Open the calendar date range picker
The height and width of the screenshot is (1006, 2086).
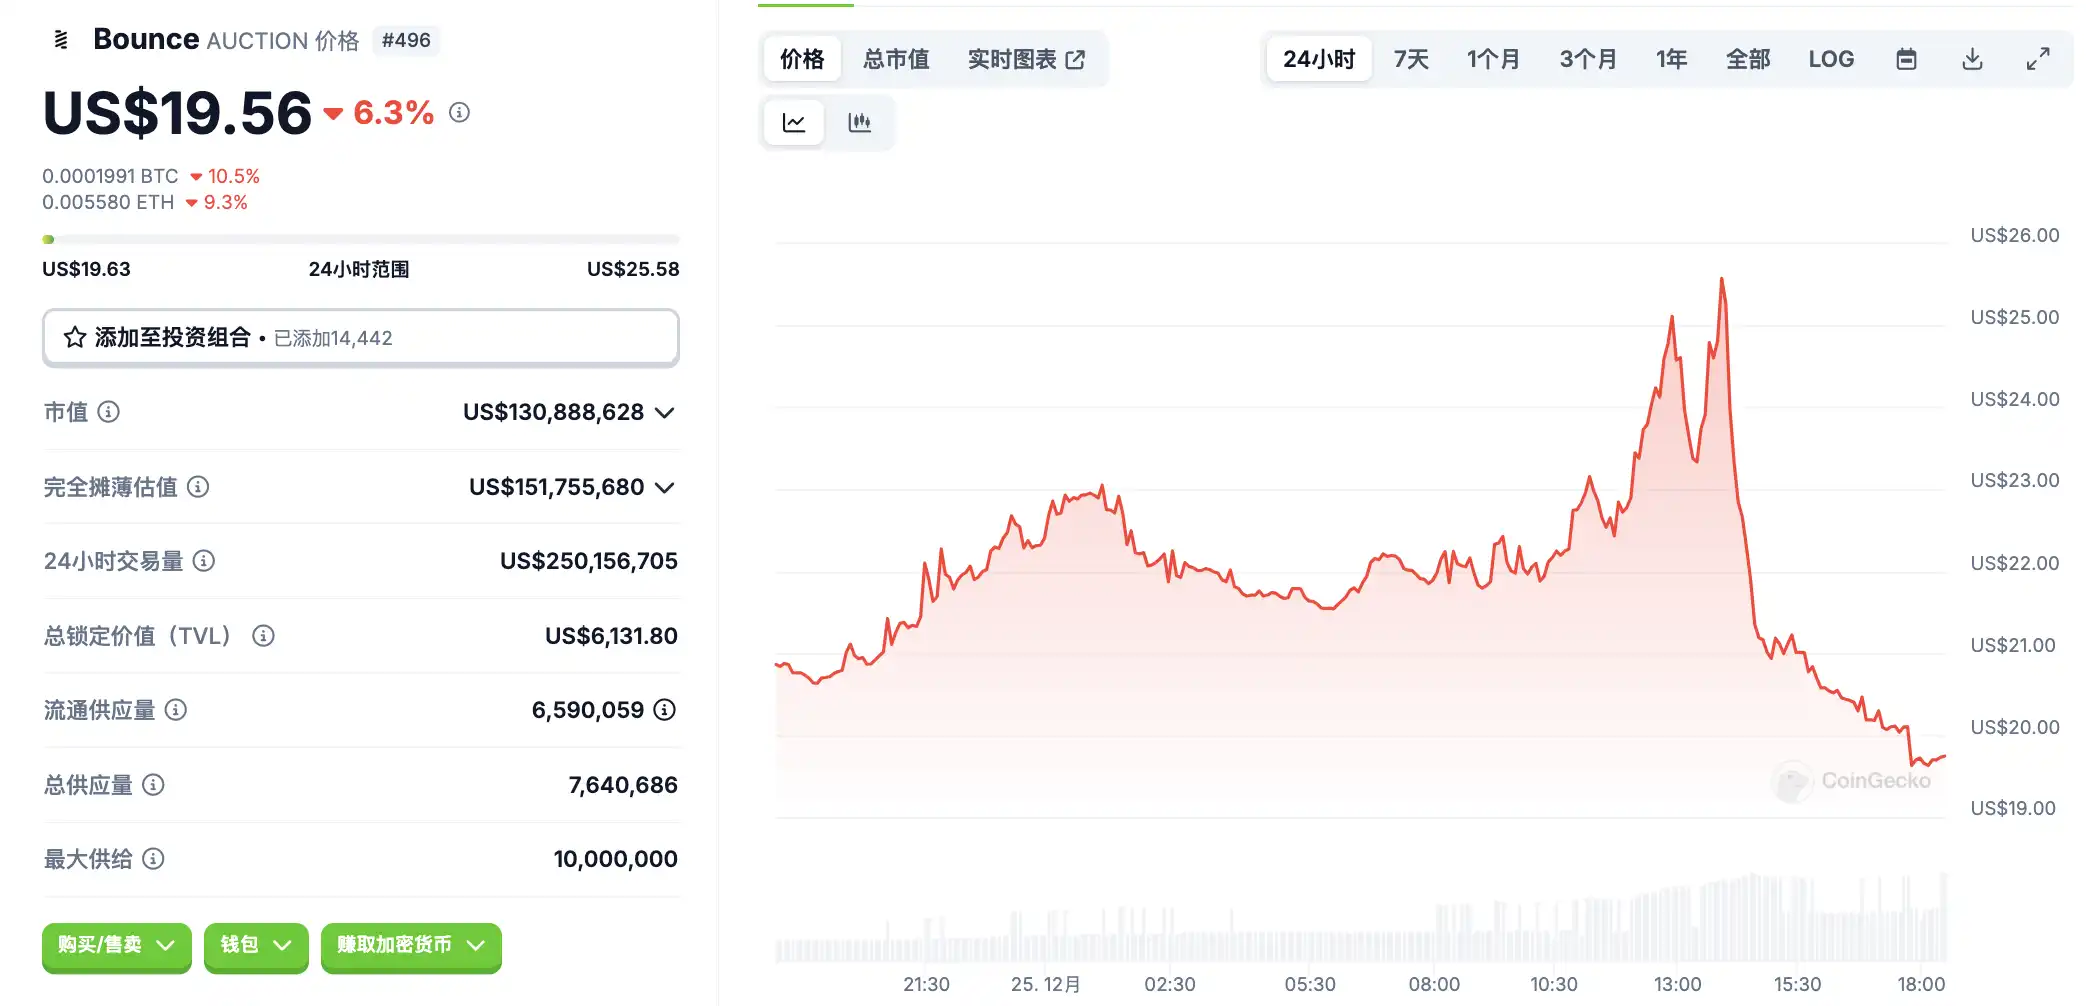pyautogui.click(x=1906, y=59)
